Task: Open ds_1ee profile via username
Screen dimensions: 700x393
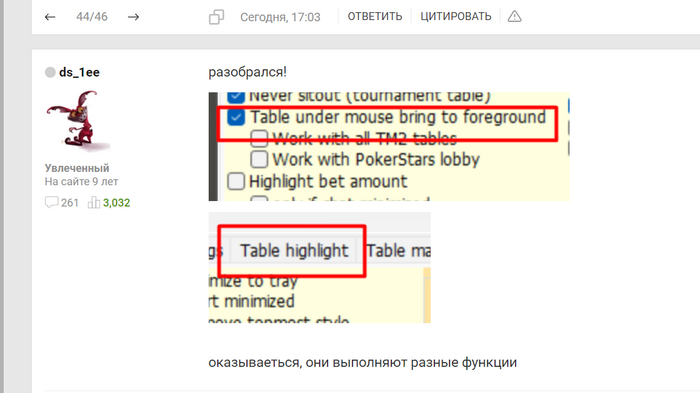Action: click(79, 72)
